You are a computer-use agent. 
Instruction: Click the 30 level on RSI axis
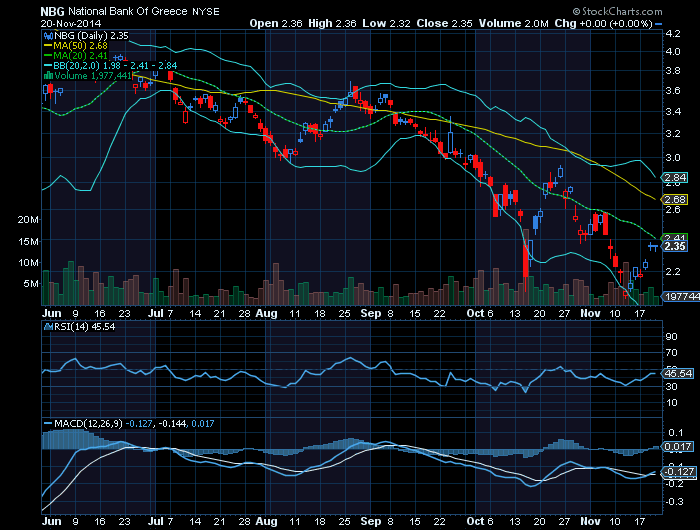[671, 387]
